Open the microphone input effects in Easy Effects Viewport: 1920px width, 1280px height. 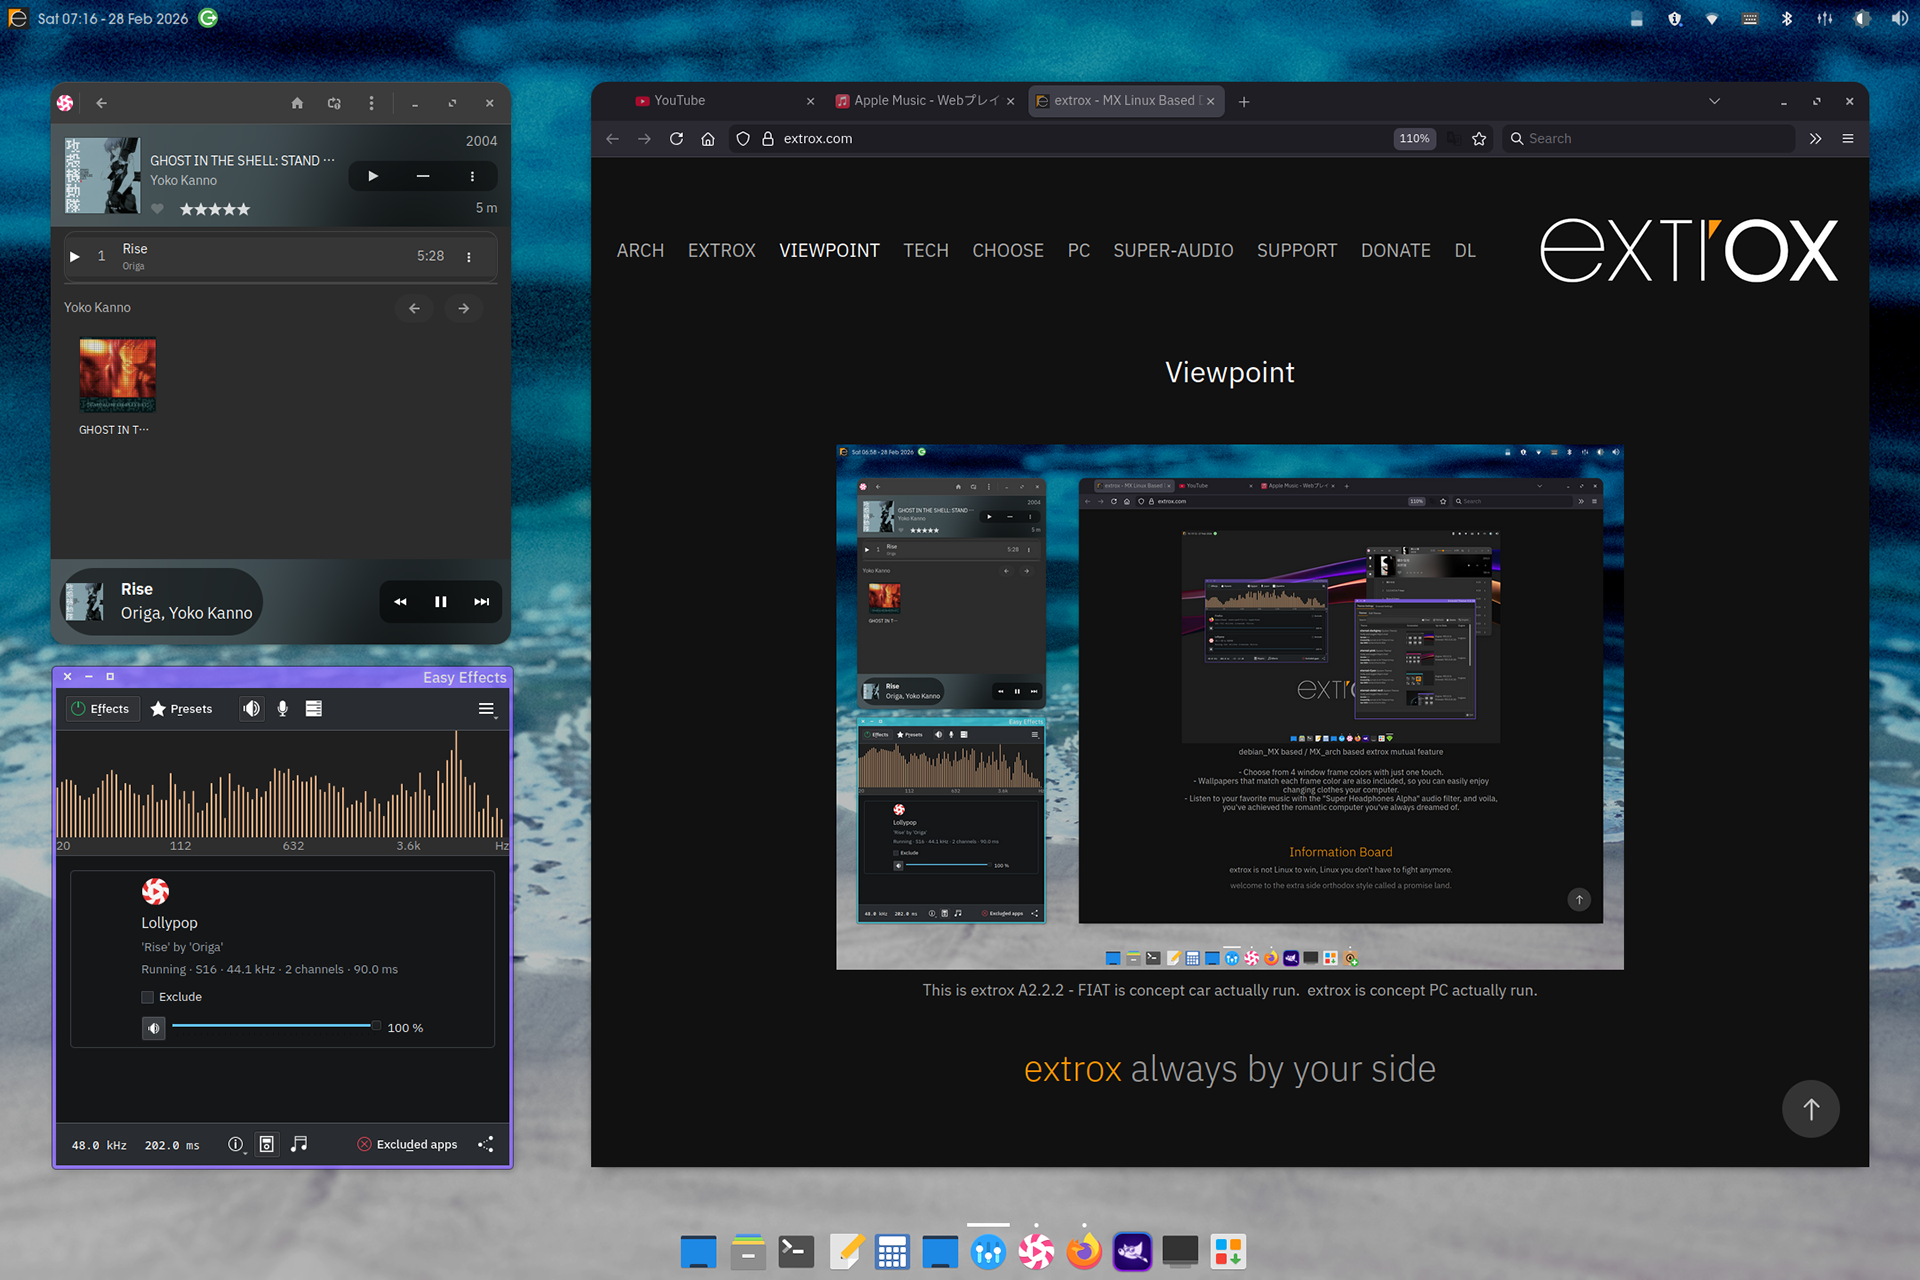click(283, 709)
